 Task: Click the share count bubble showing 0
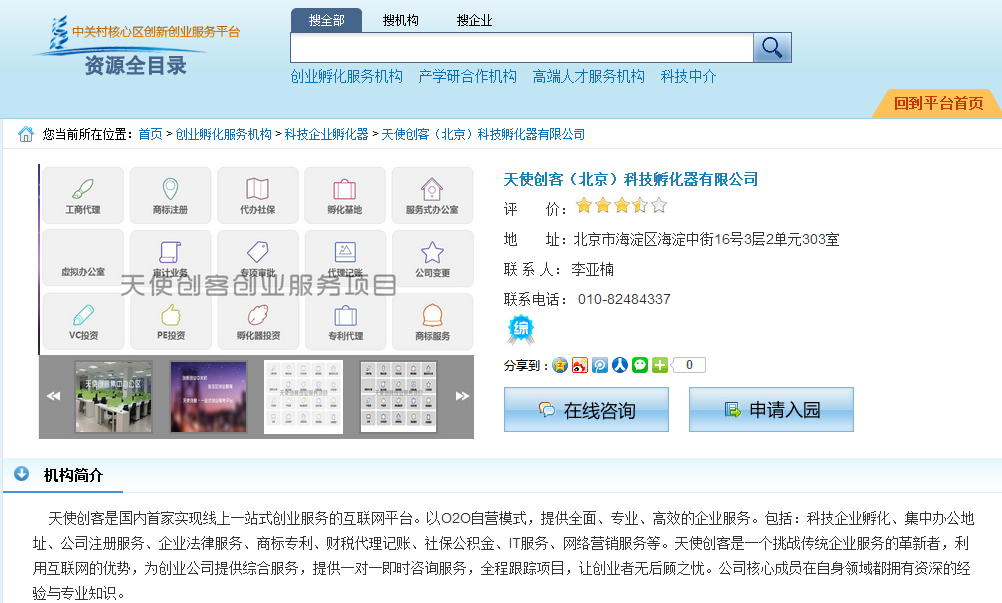click(x=689, y=365)
